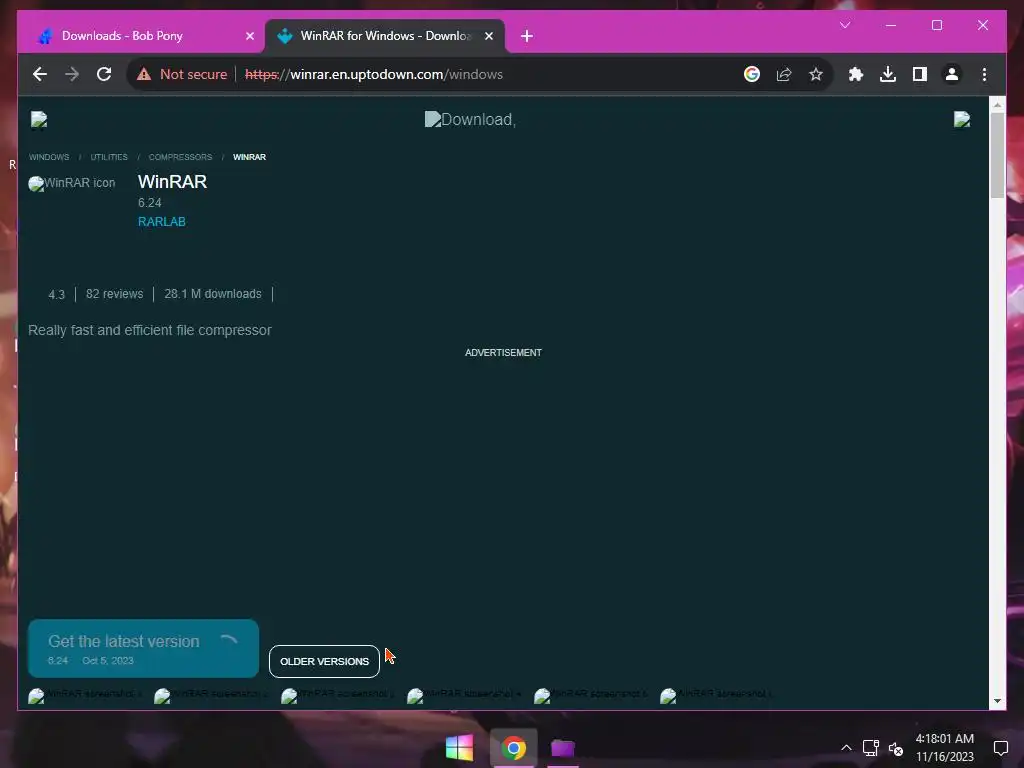
Task: Click the vertical scrollbar thumb
Action: click(997, 155)
